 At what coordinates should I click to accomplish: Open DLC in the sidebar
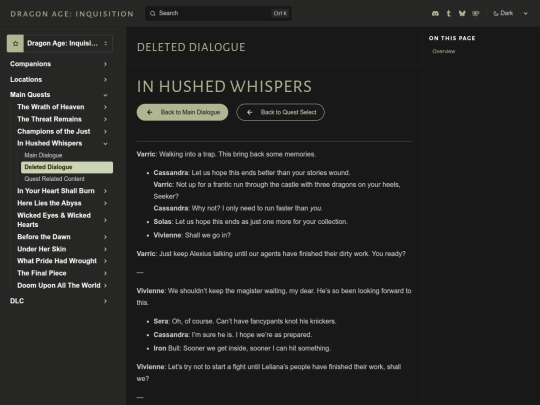pos(17,301)
